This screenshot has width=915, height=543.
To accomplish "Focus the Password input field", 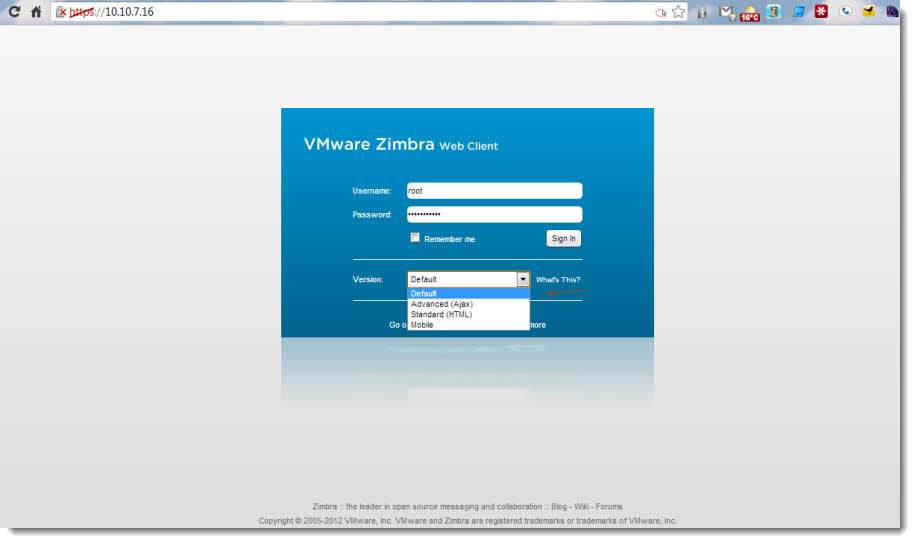I will pos(494,215).
